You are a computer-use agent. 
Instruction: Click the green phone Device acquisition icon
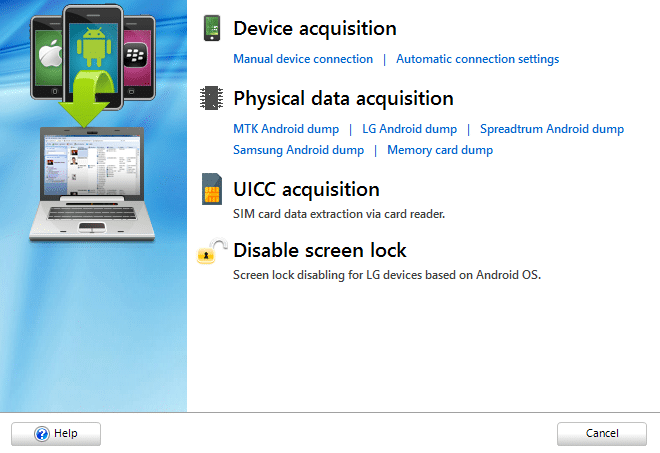212,28
